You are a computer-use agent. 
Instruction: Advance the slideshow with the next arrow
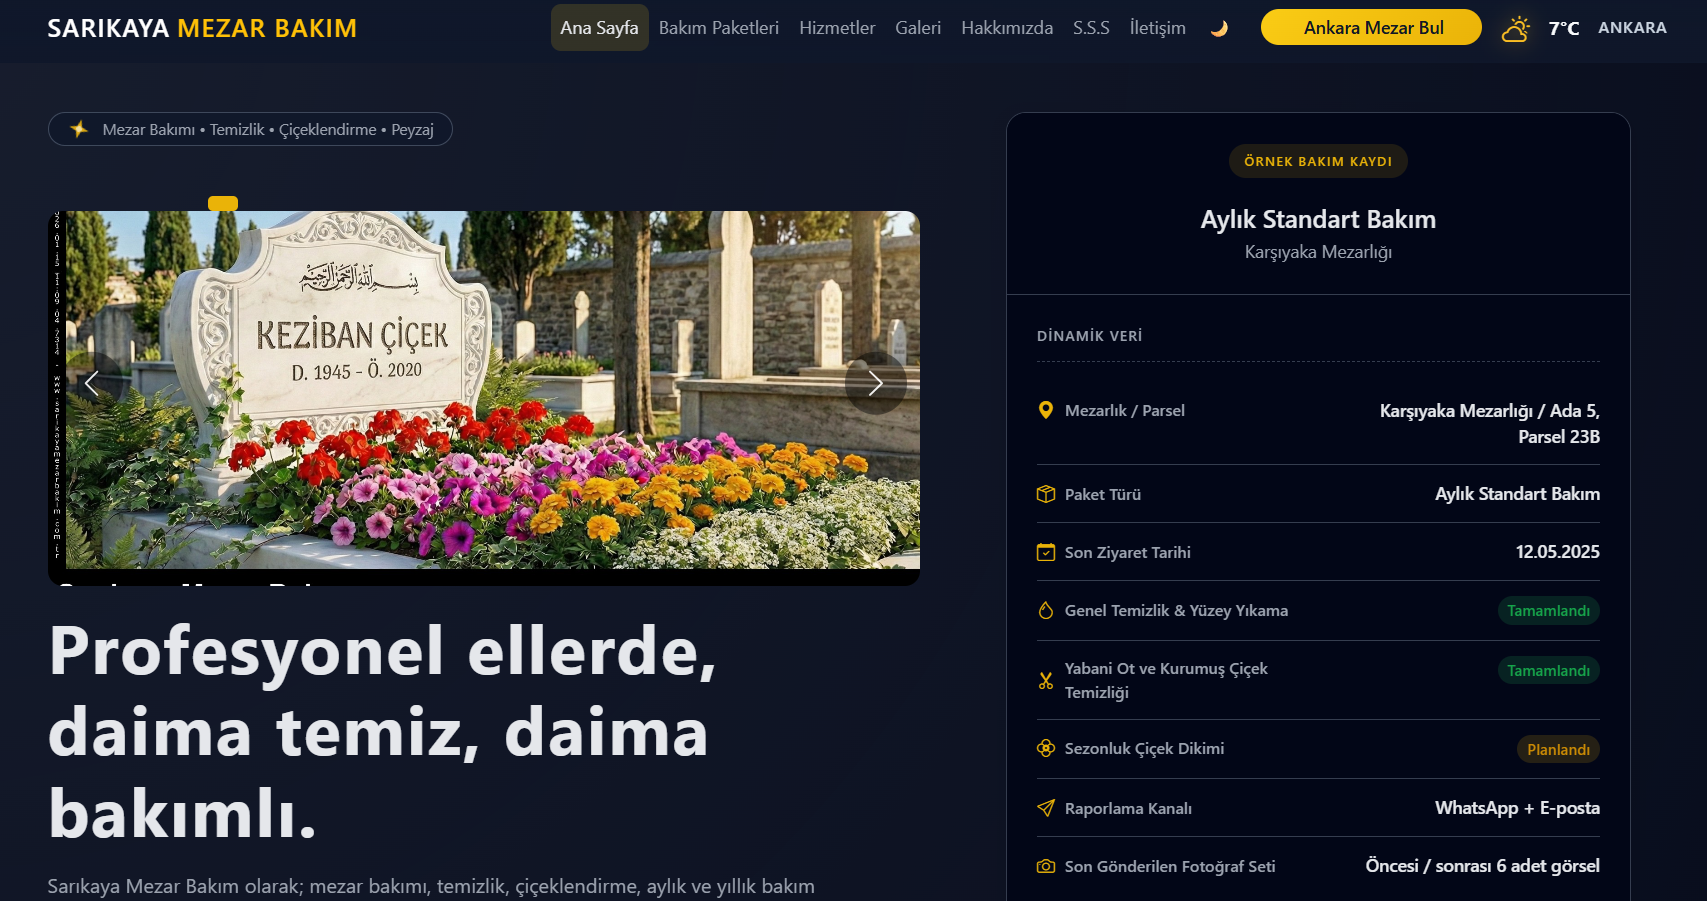point(876,383)
